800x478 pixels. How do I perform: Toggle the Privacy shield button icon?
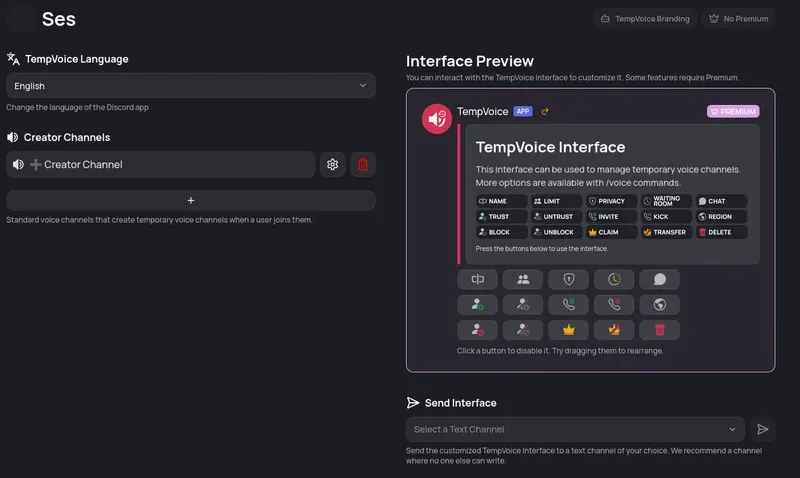[x=568, y=279]
